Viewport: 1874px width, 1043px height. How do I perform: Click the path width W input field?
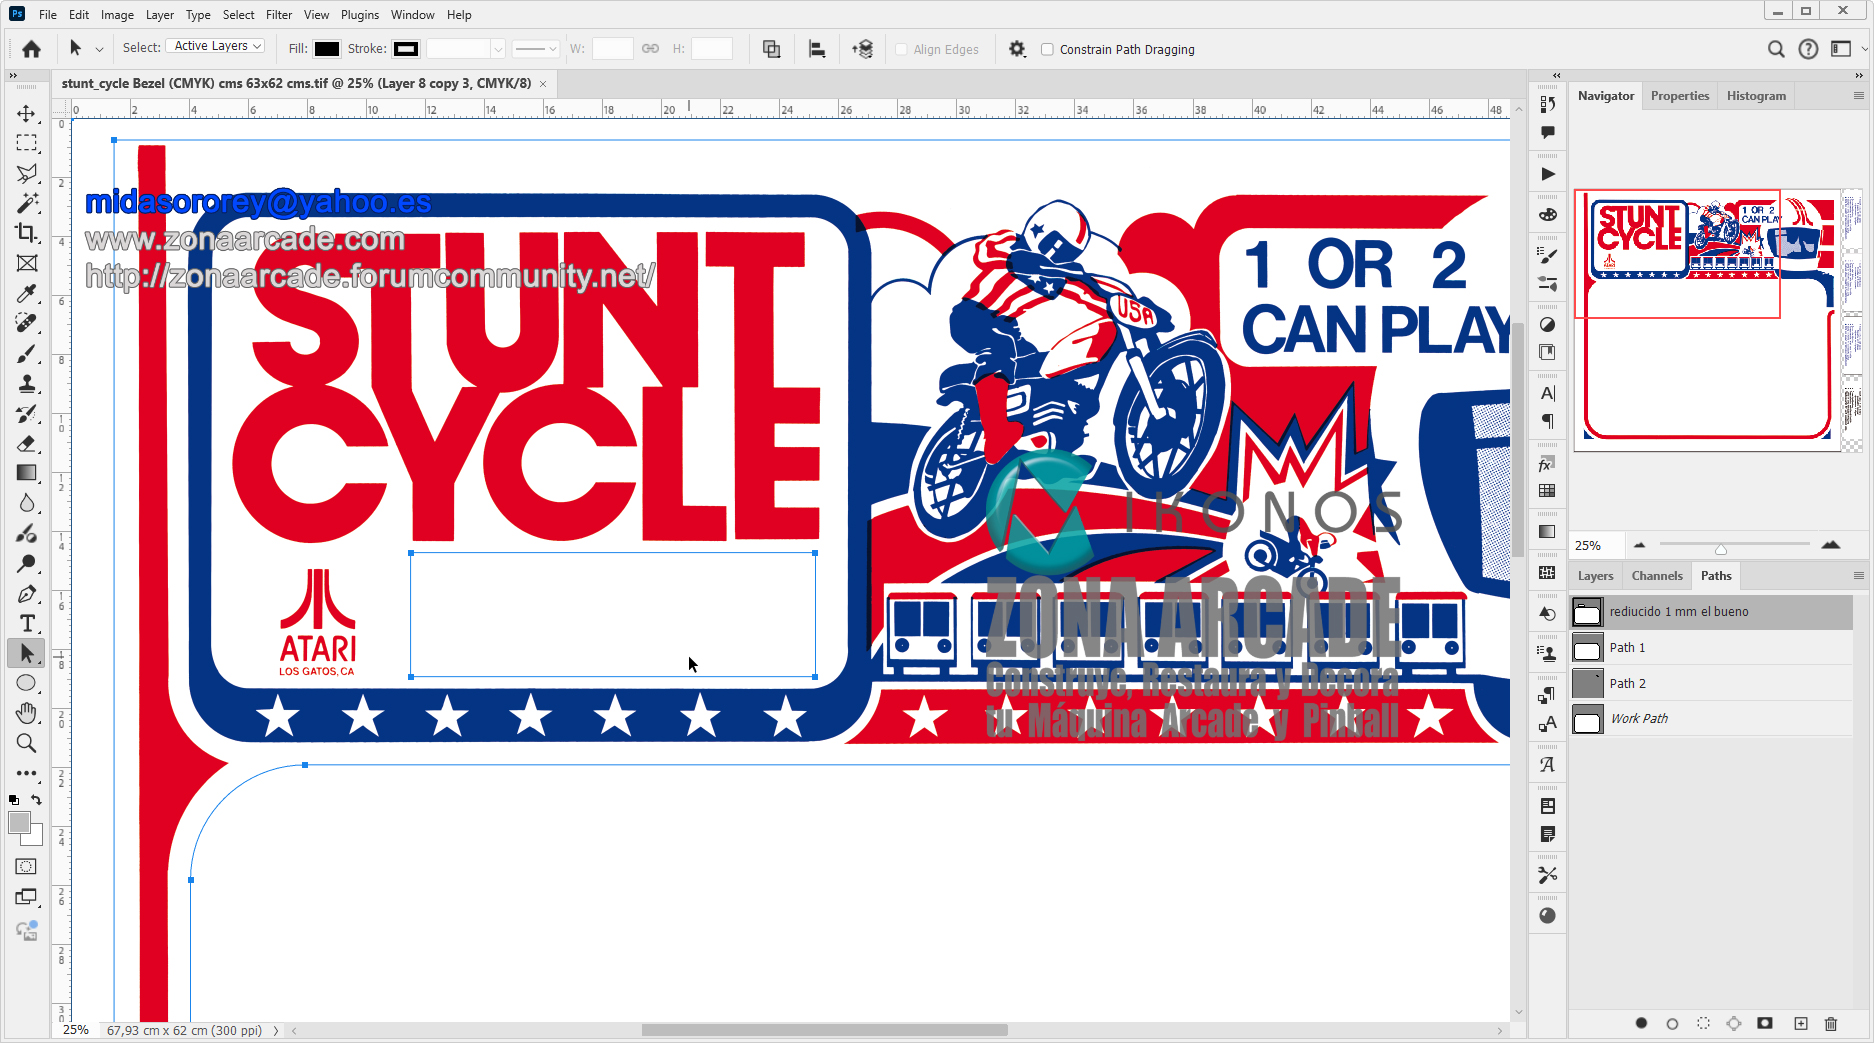point(612,49)
